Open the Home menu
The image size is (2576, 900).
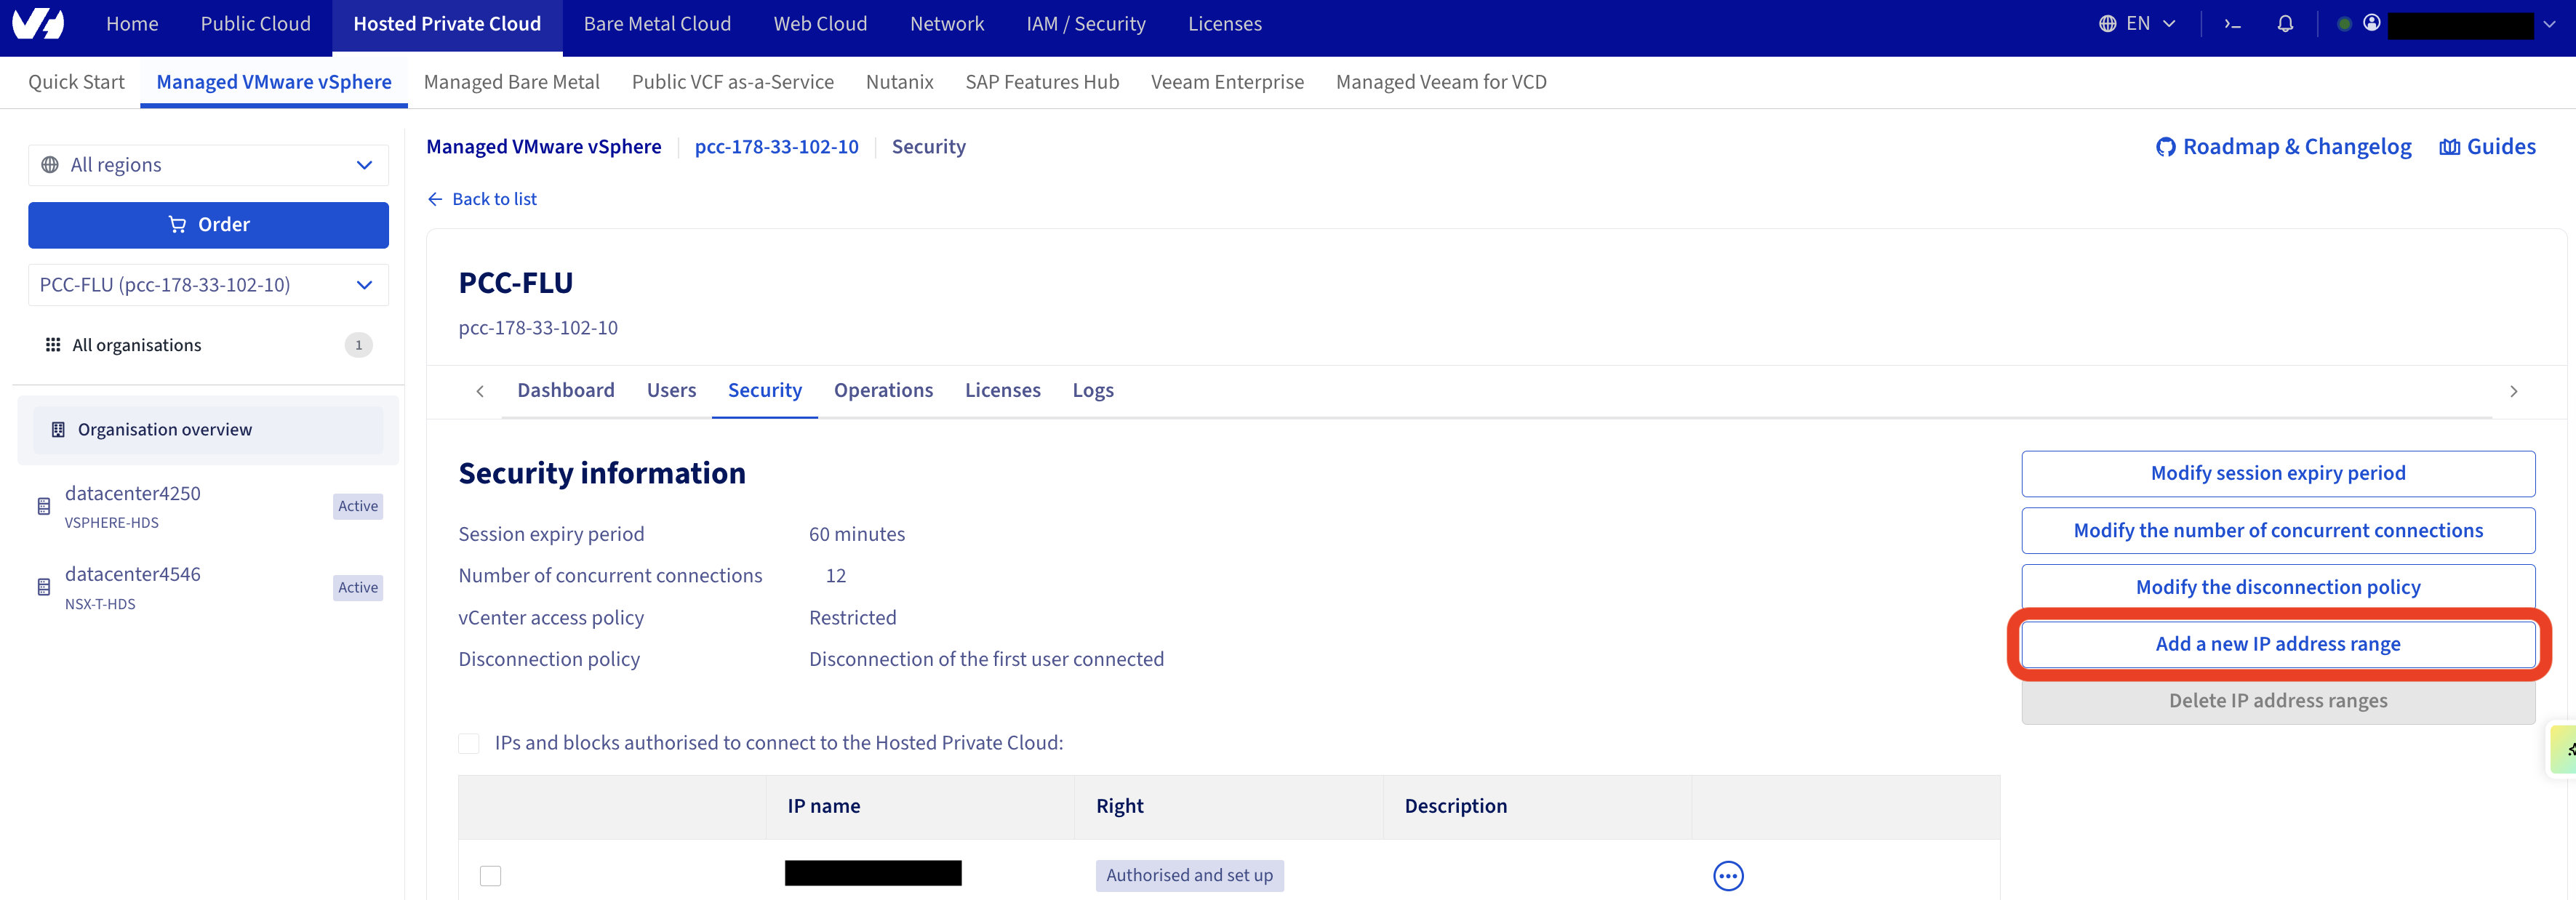(132, 24)
